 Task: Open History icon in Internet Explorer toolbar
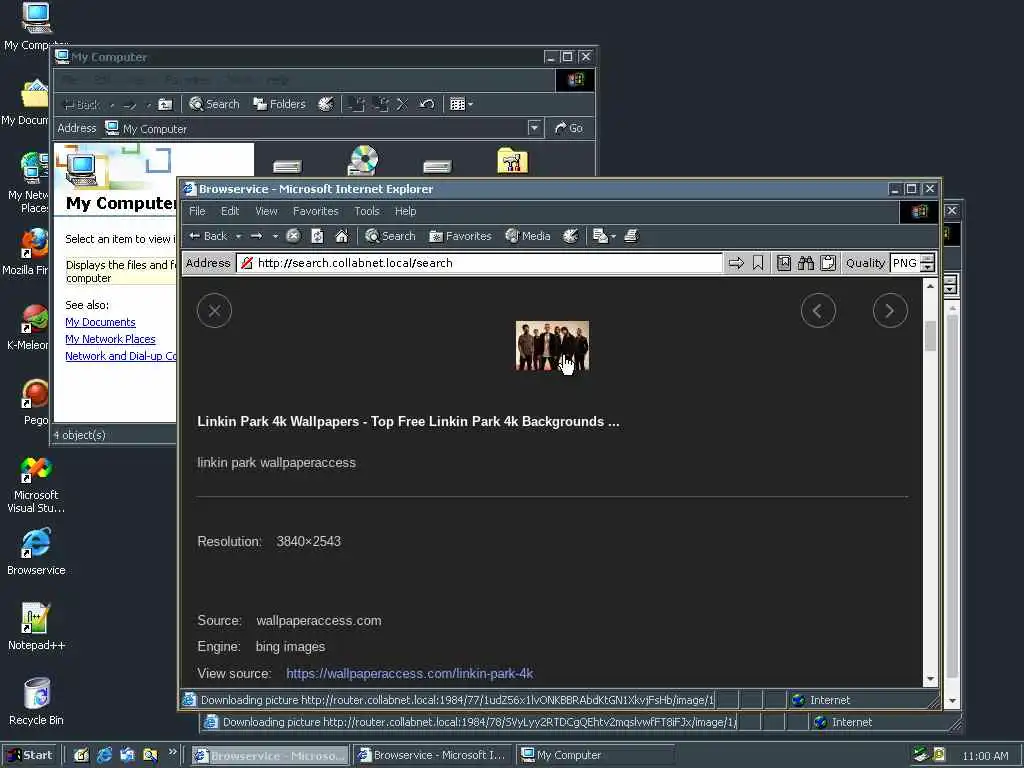(571, 236)
